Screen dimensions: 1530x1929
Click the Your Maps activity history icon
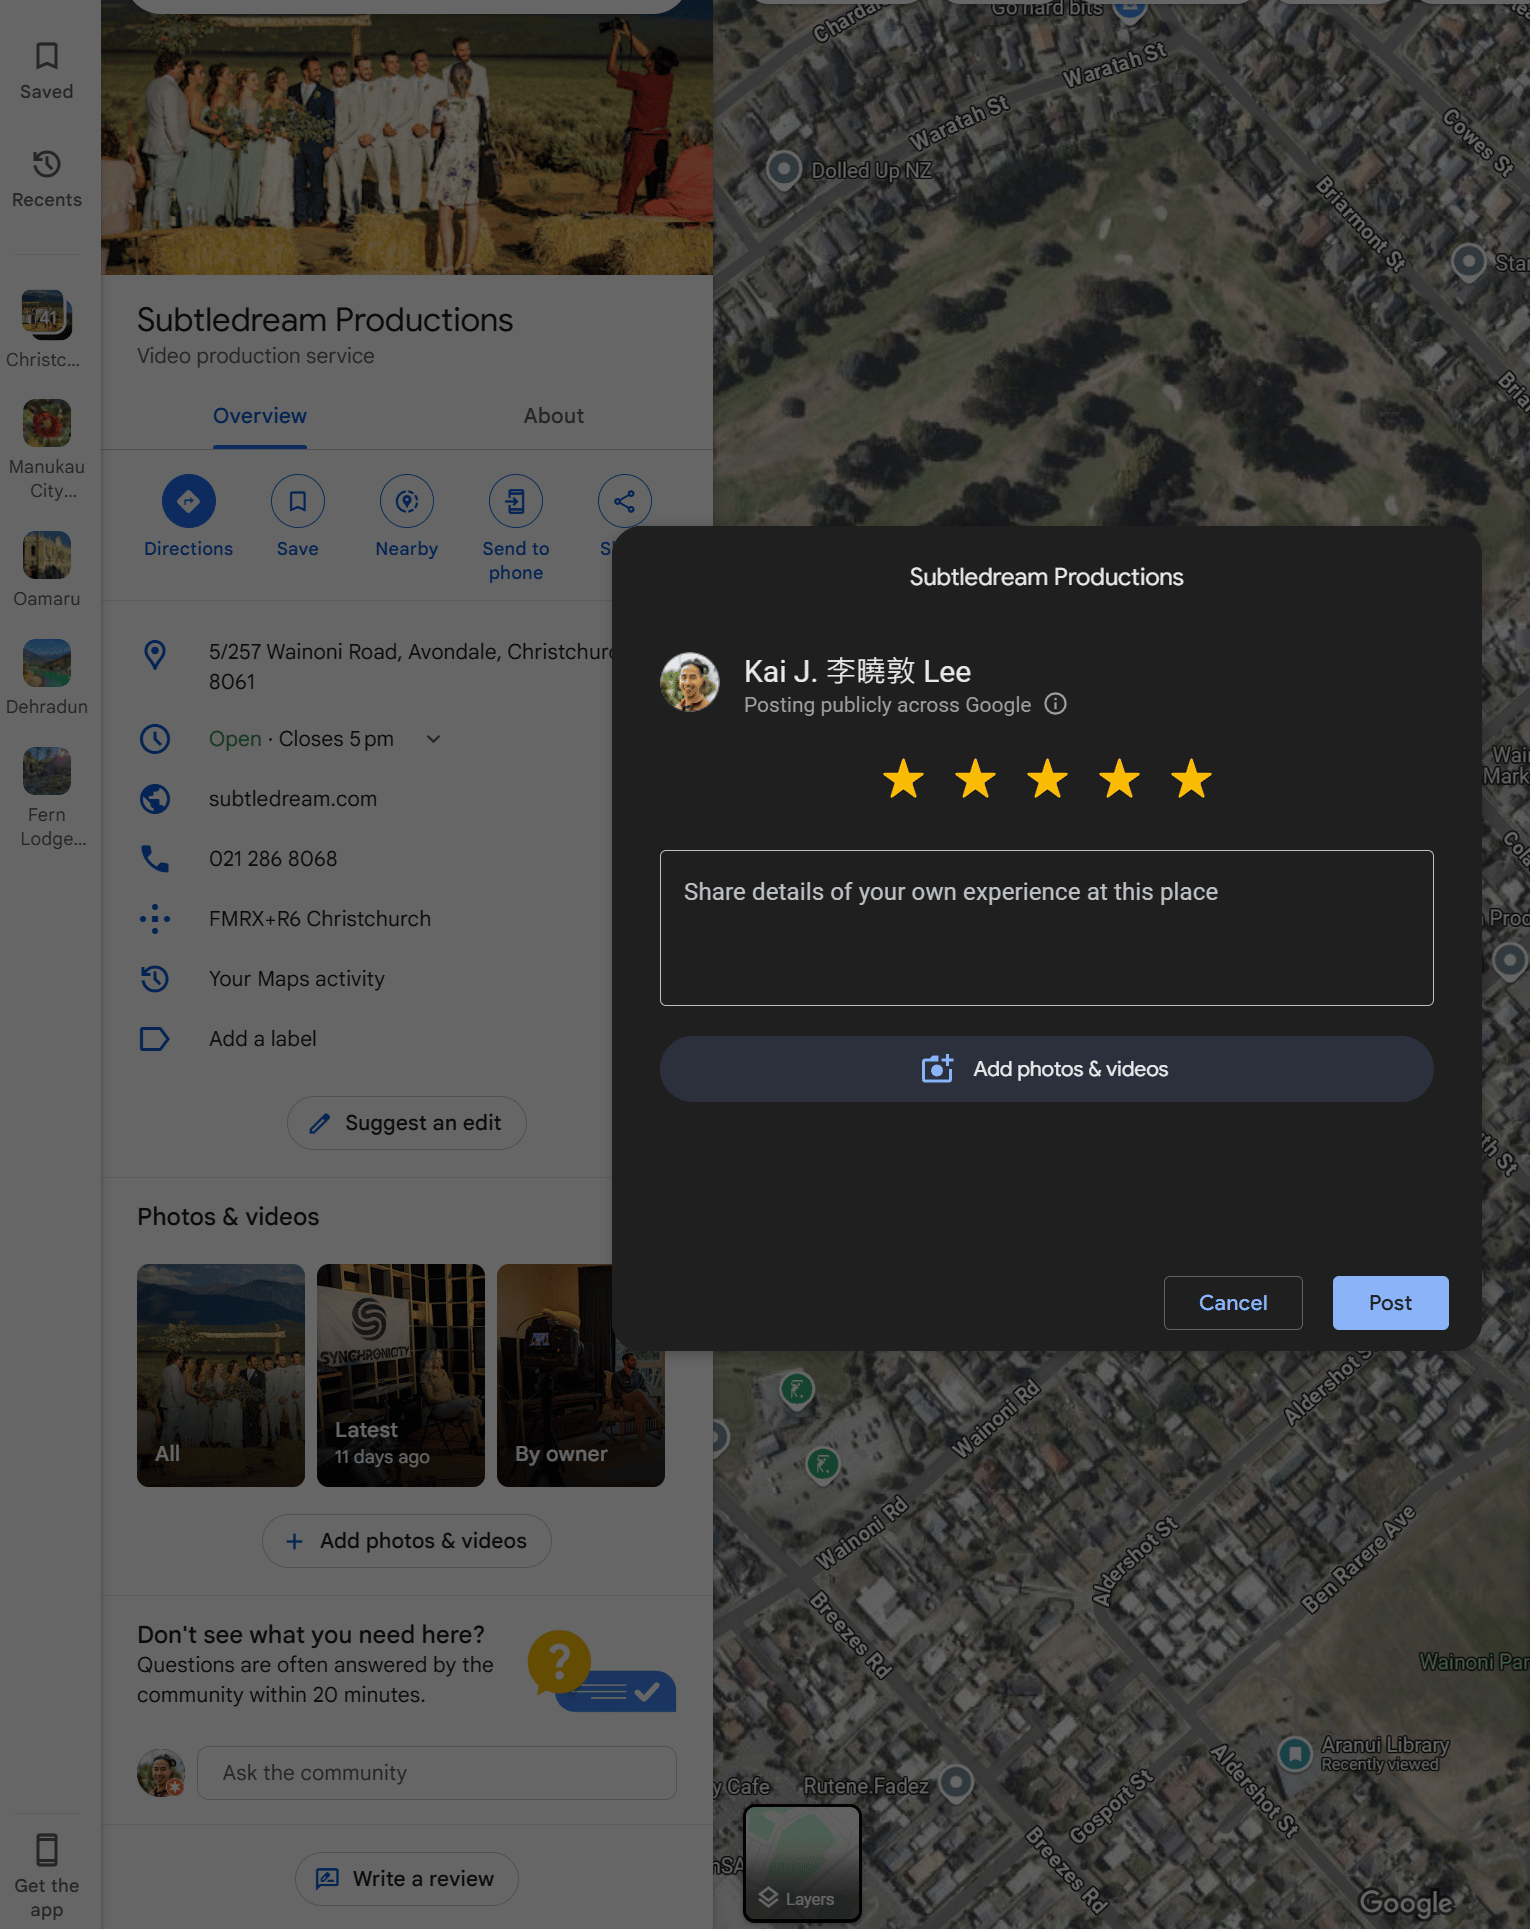tap(155, 979)
